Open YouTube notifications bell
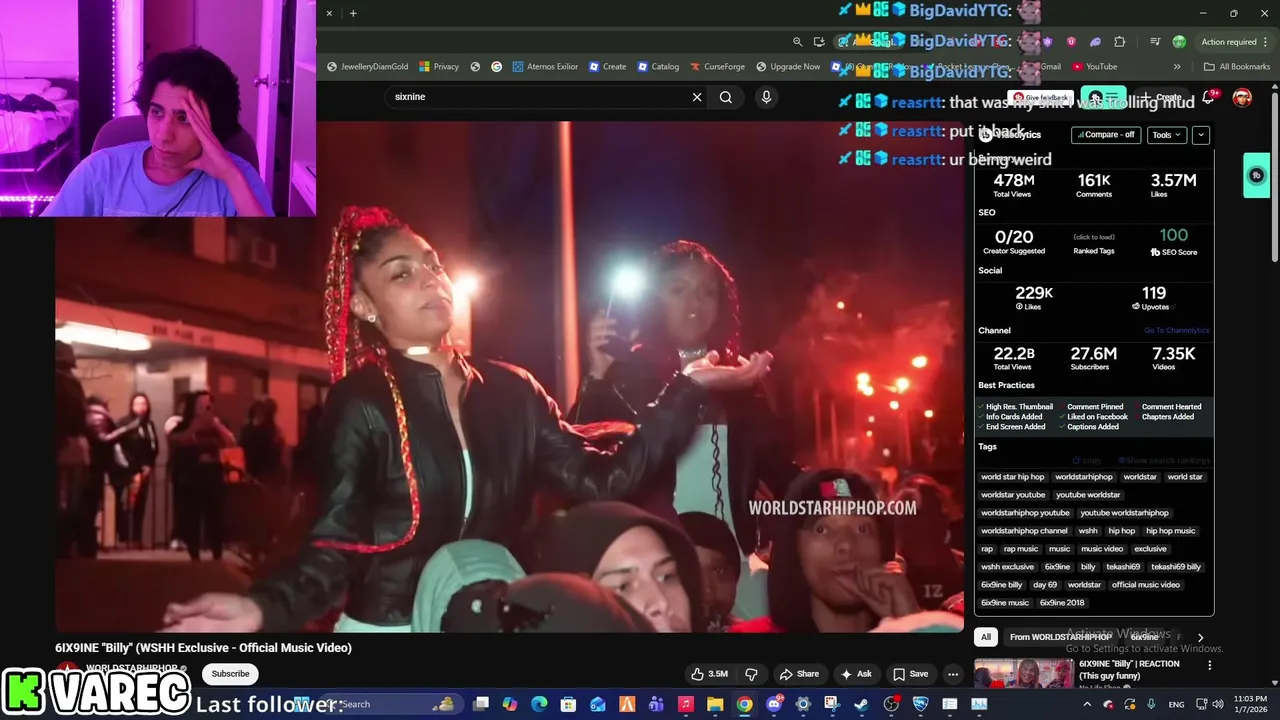The height and width of the screenshot is (720, 1280). (x=1208, y=97)
